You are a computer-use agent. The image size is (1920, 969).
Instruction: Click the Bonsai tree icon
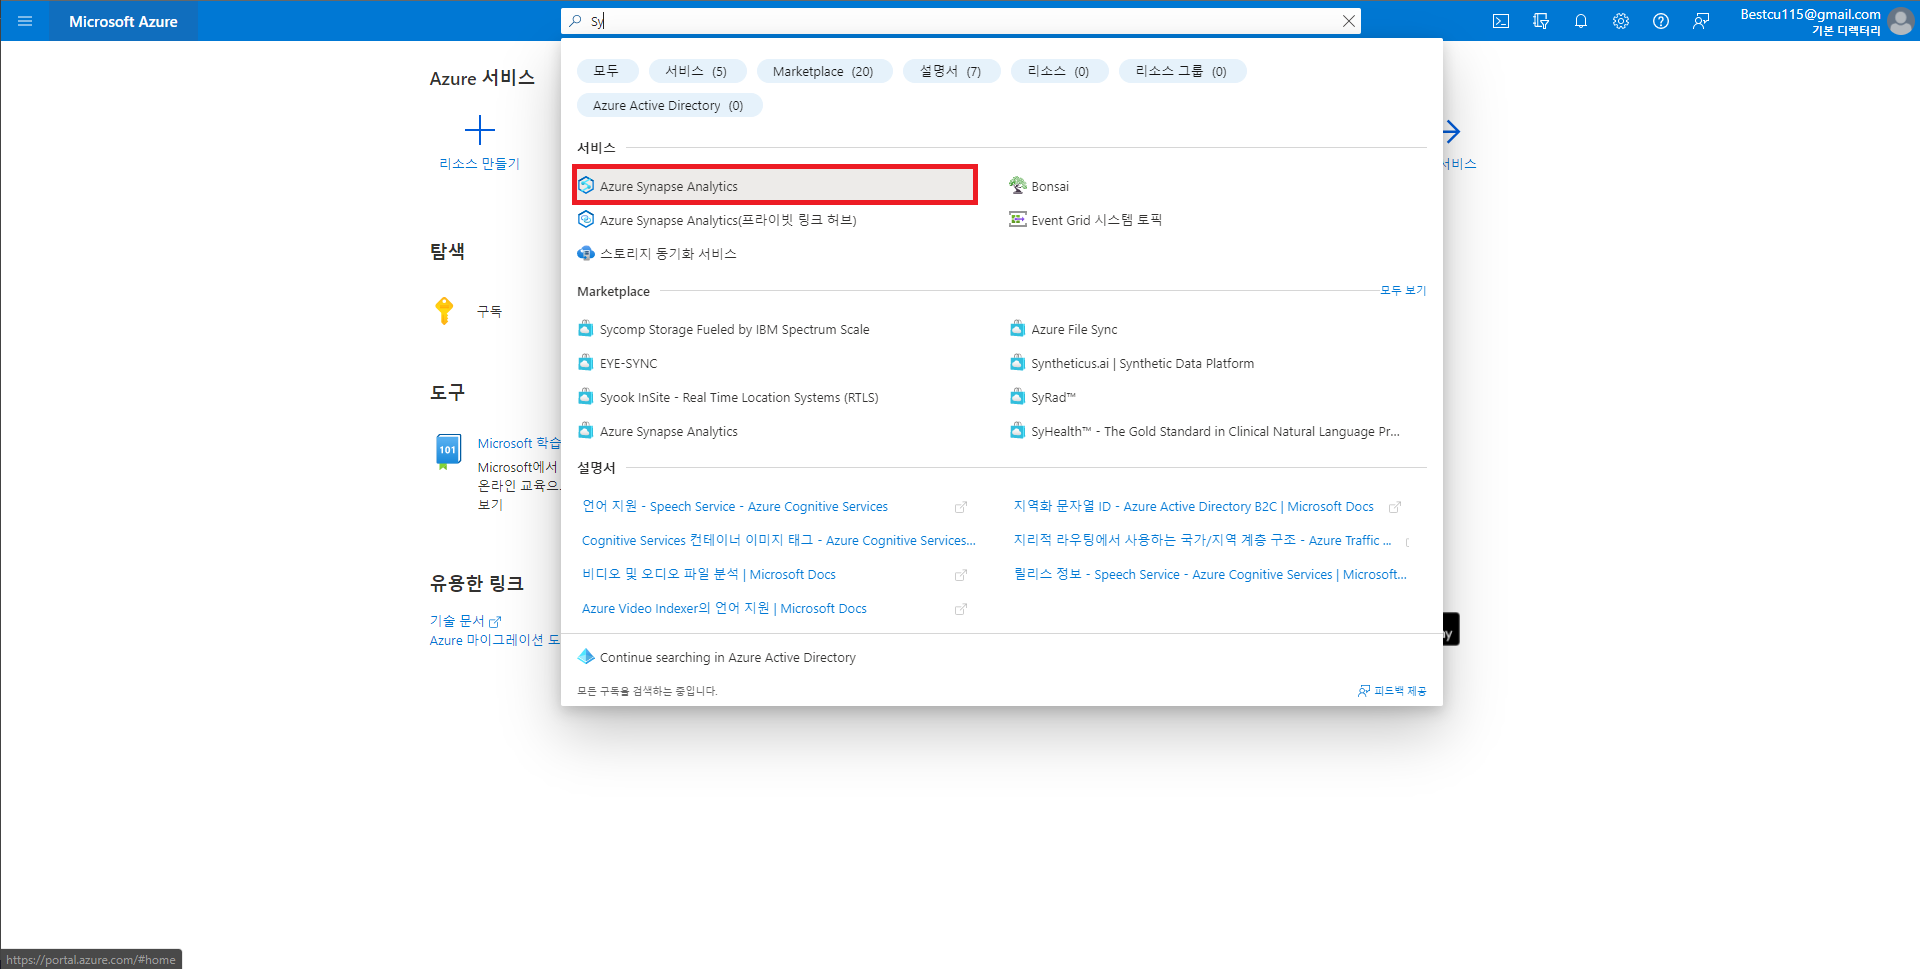coord(1018,185)
